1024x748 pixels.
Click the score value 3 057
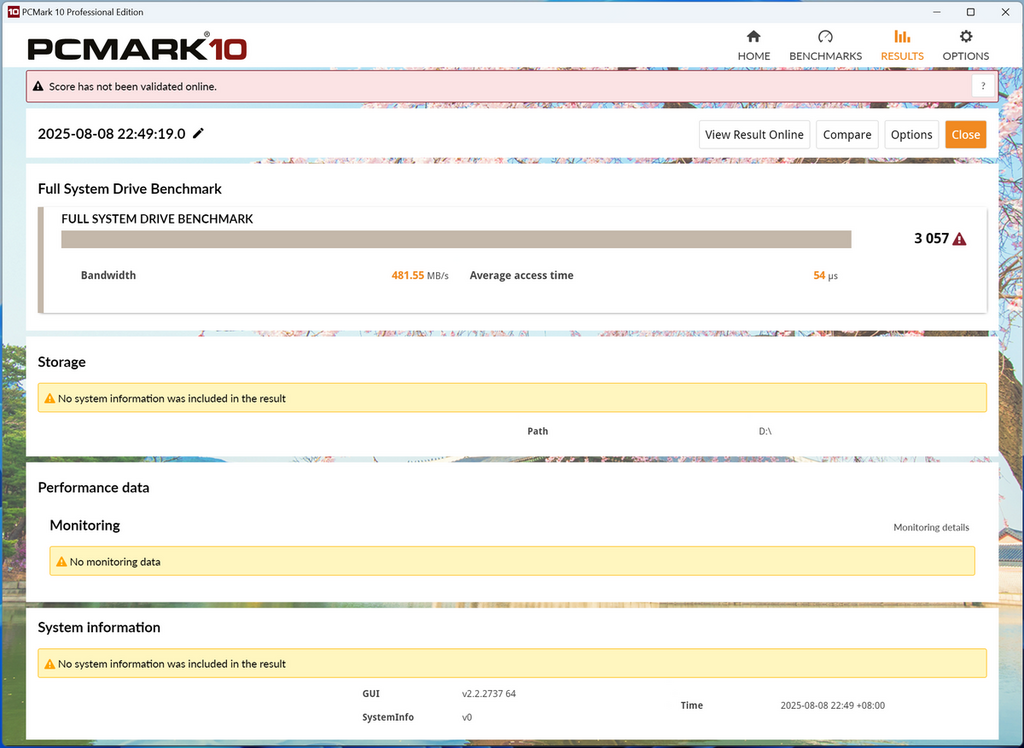point(931,238)
